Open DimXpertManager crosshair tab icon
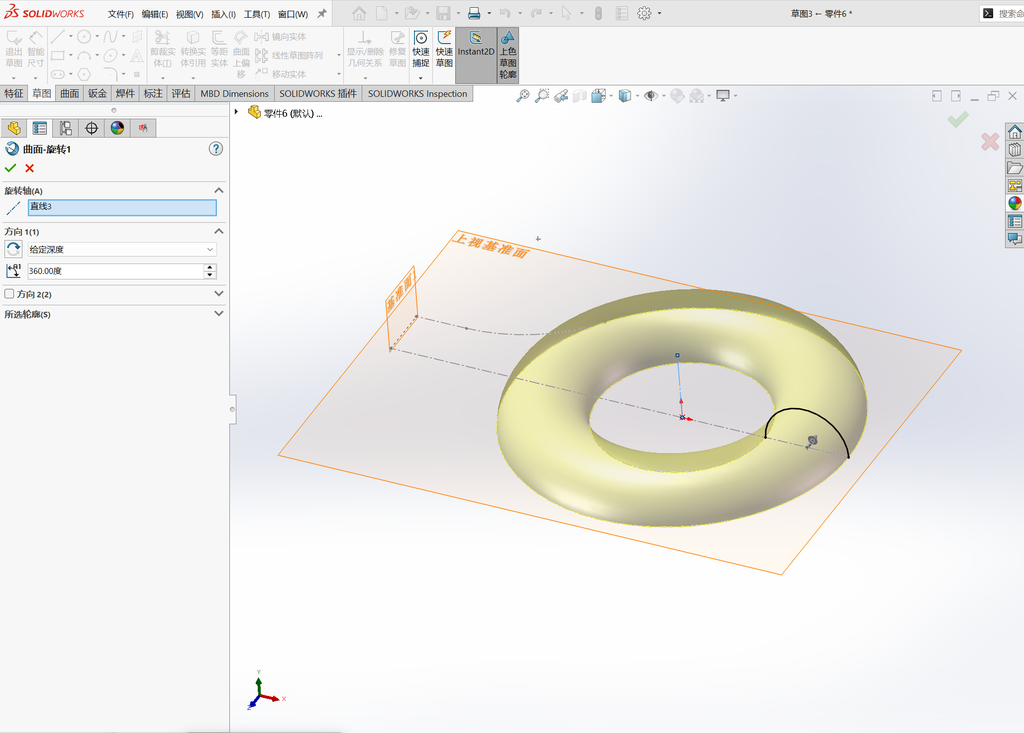Screen dimensions: 1024x733 [91, 128]
